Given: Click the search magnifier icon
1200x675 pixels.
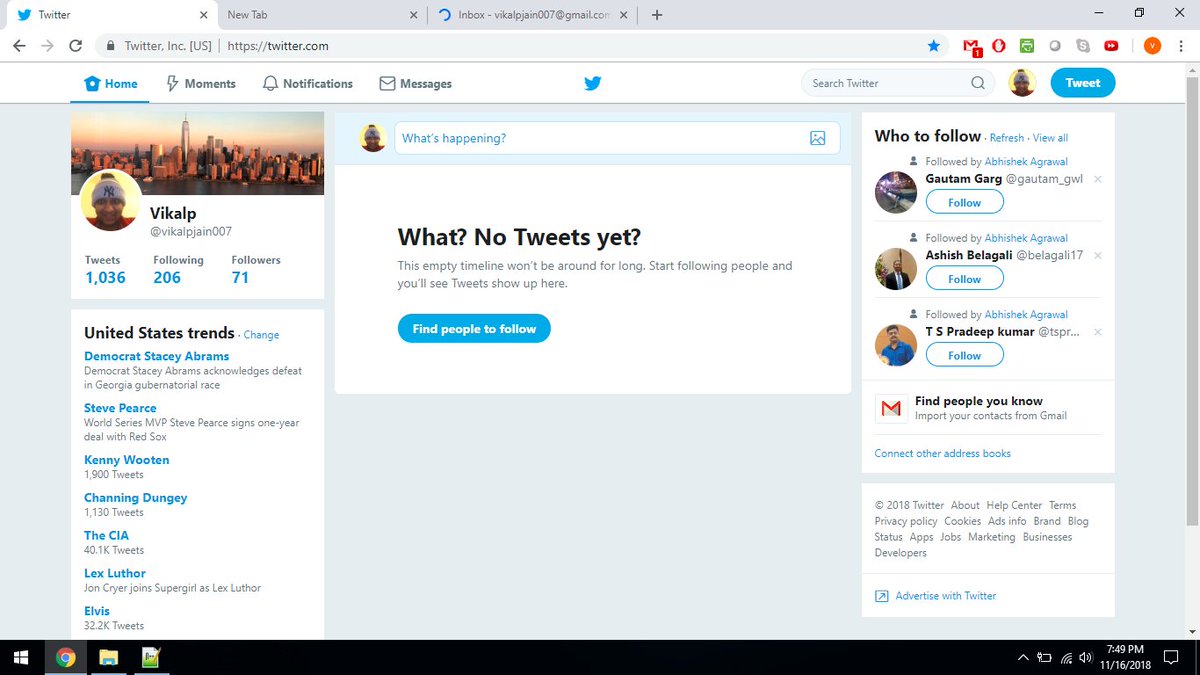Looking at the screenshot, I should pos(978,83).
